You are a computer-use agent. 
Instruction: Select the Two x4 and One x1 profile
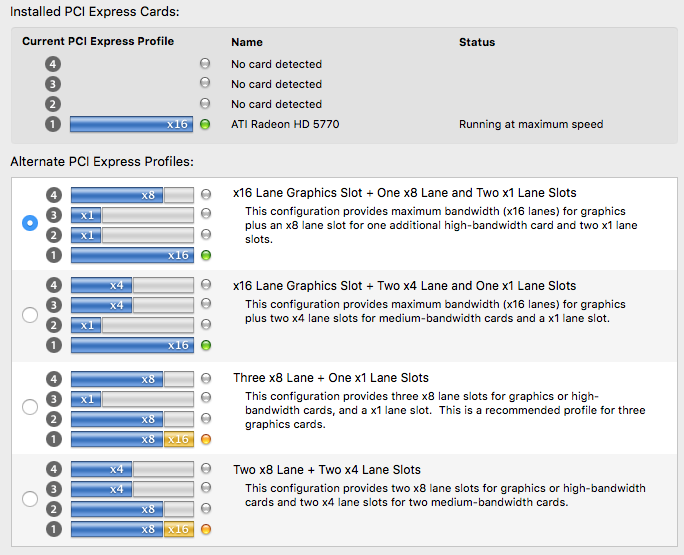click(x=30, y=315)
